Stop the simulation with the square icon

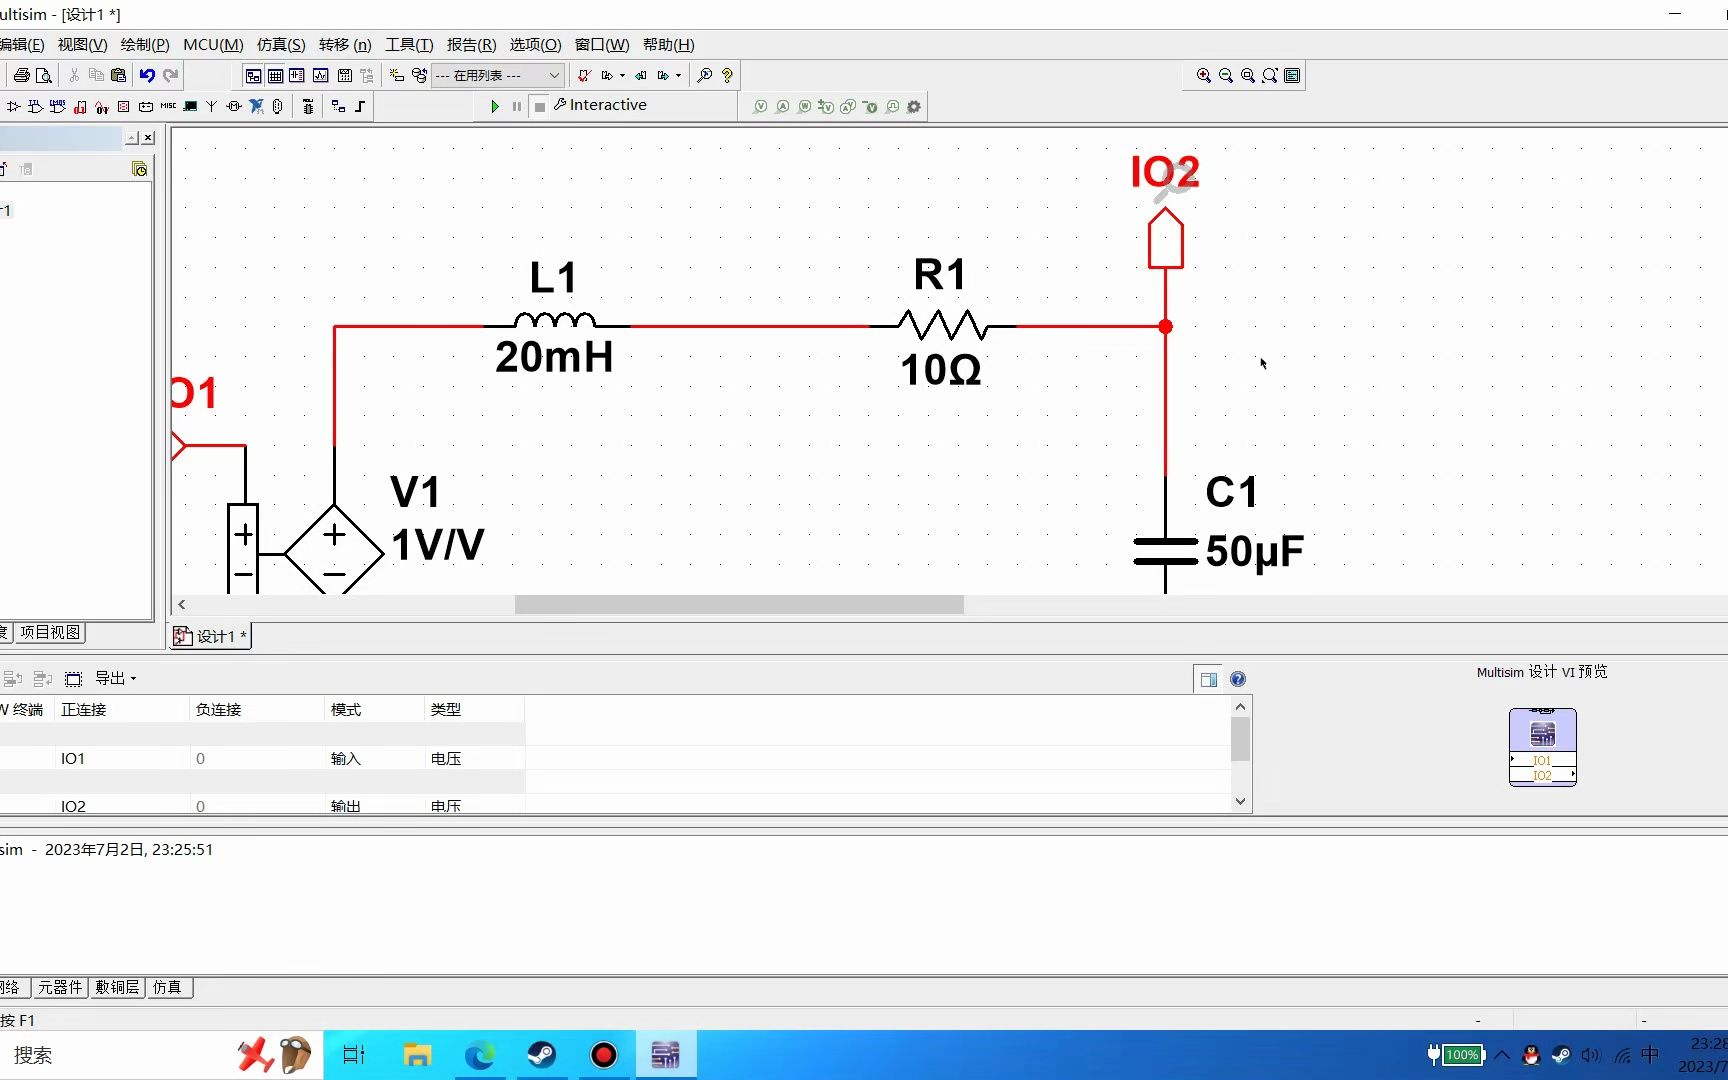tap(538, 106)
